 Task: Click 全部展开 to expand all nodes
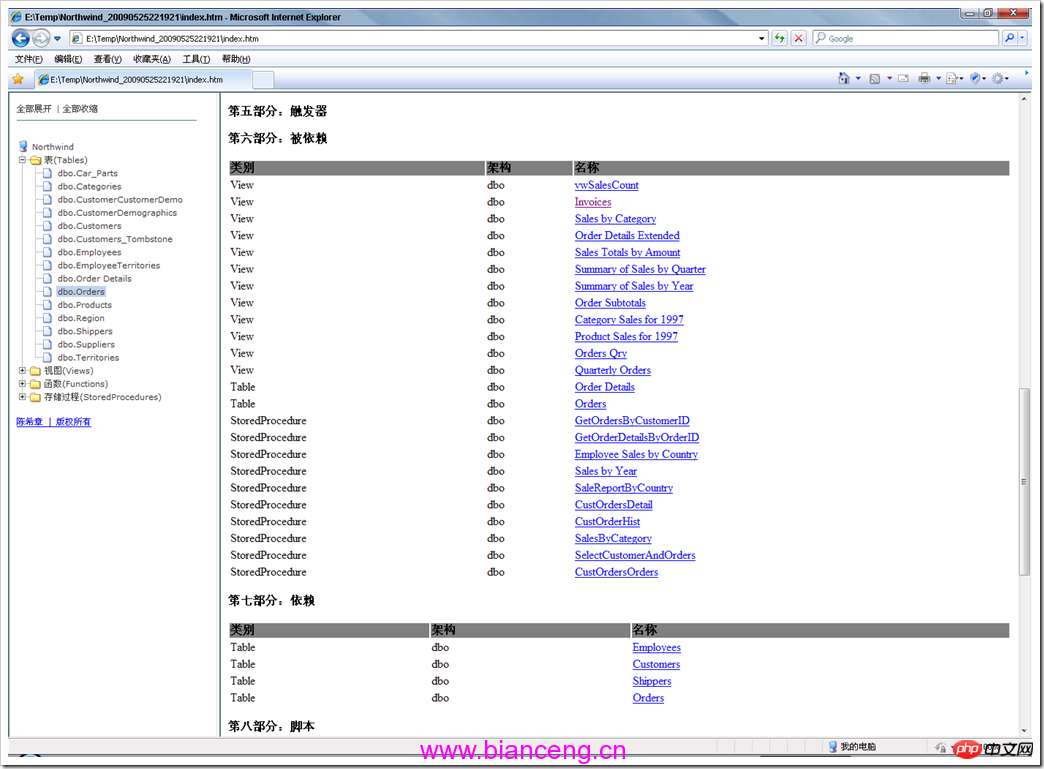tap(34, 109)
